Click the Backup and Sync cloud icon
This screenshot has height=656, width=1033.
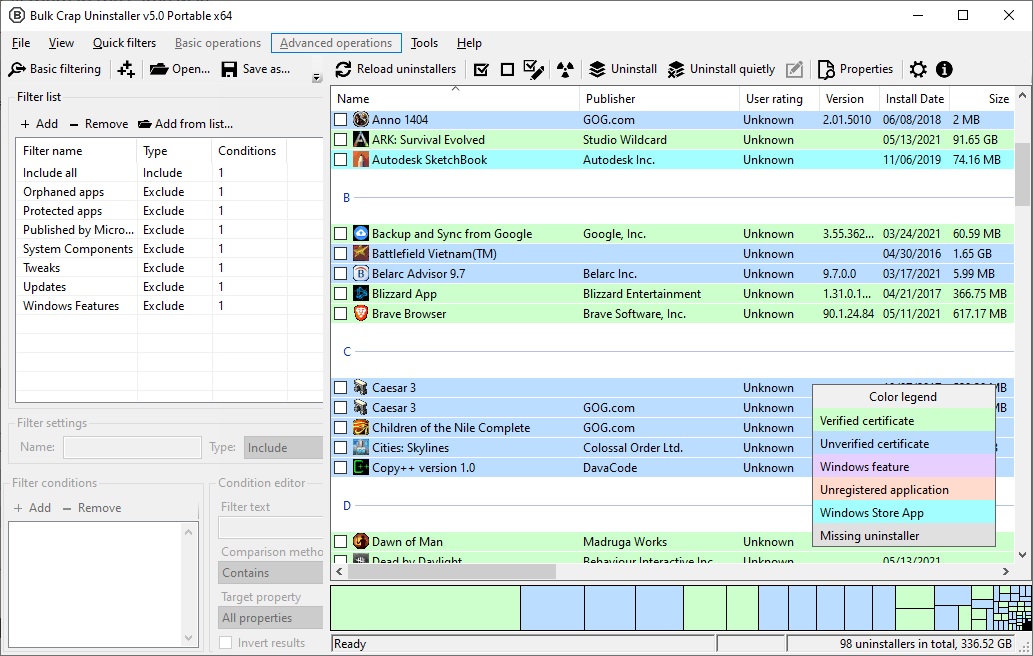(360, 233)
